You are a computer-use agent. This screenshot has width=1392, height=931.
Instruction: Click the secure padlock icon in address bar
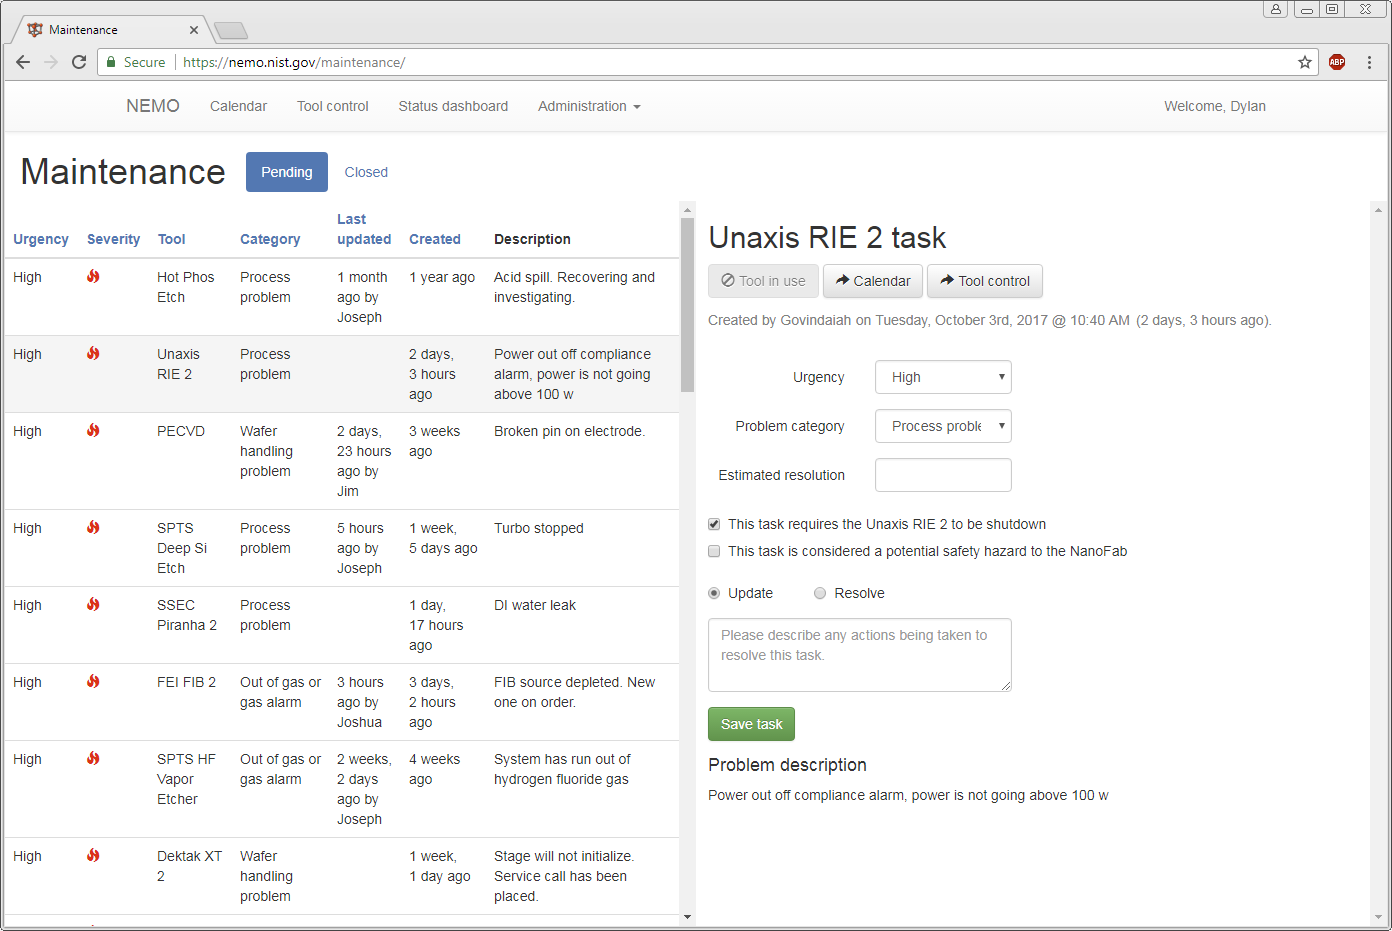point(112,62)
